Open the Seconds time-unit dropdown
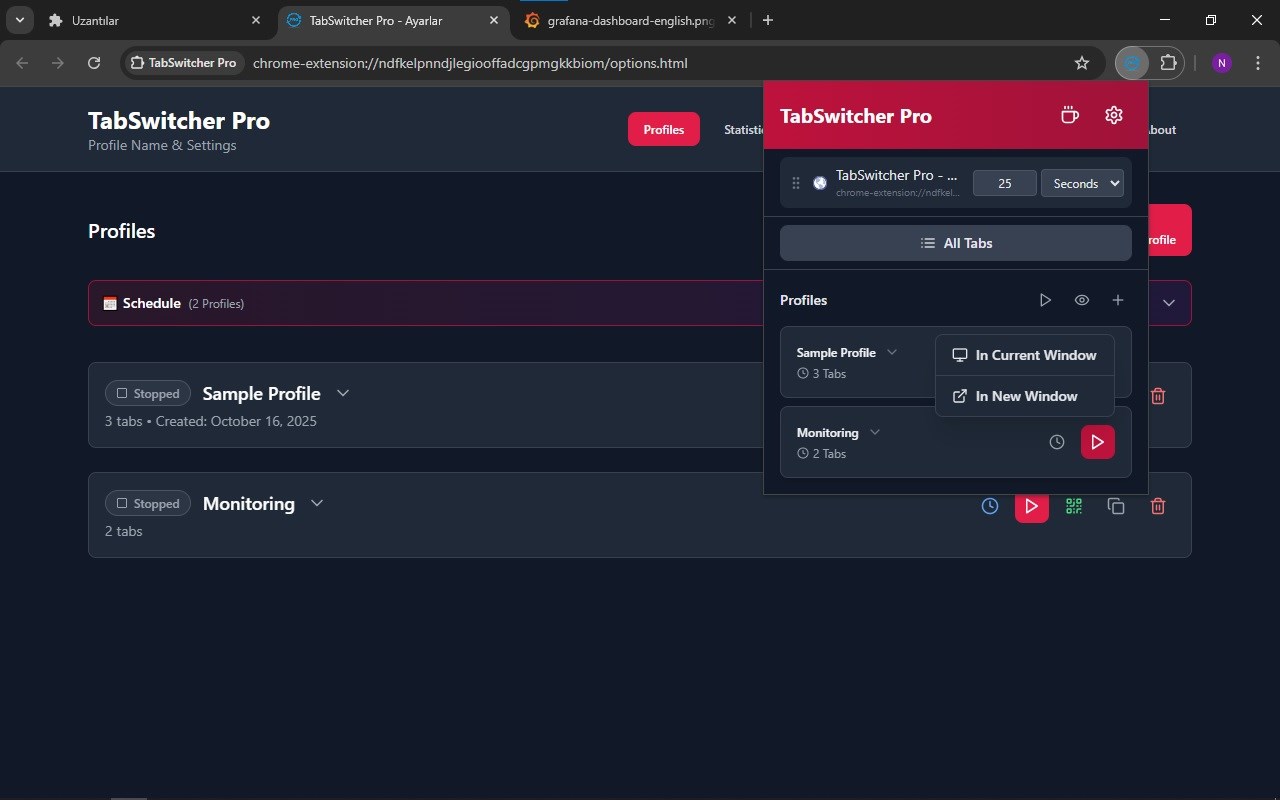The image size is (1280, 800). click(x=1082, y=183)
